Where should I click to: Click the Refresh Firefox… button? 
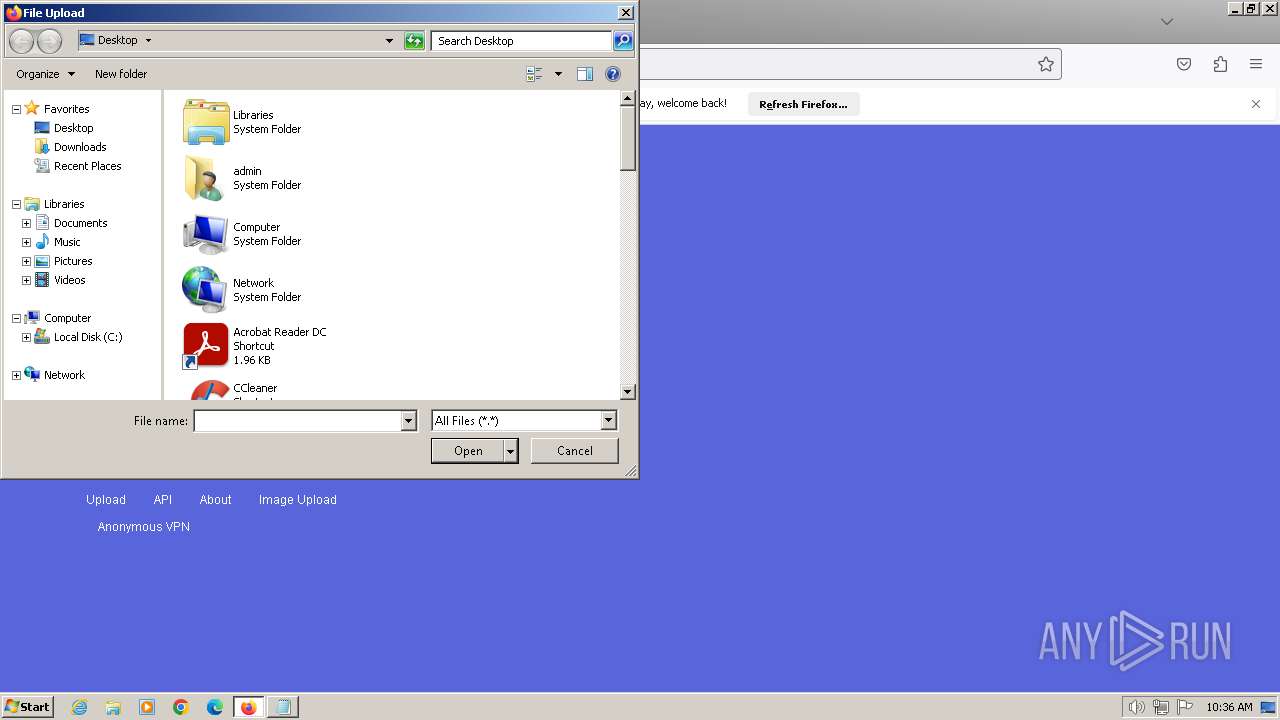point(803,104)
